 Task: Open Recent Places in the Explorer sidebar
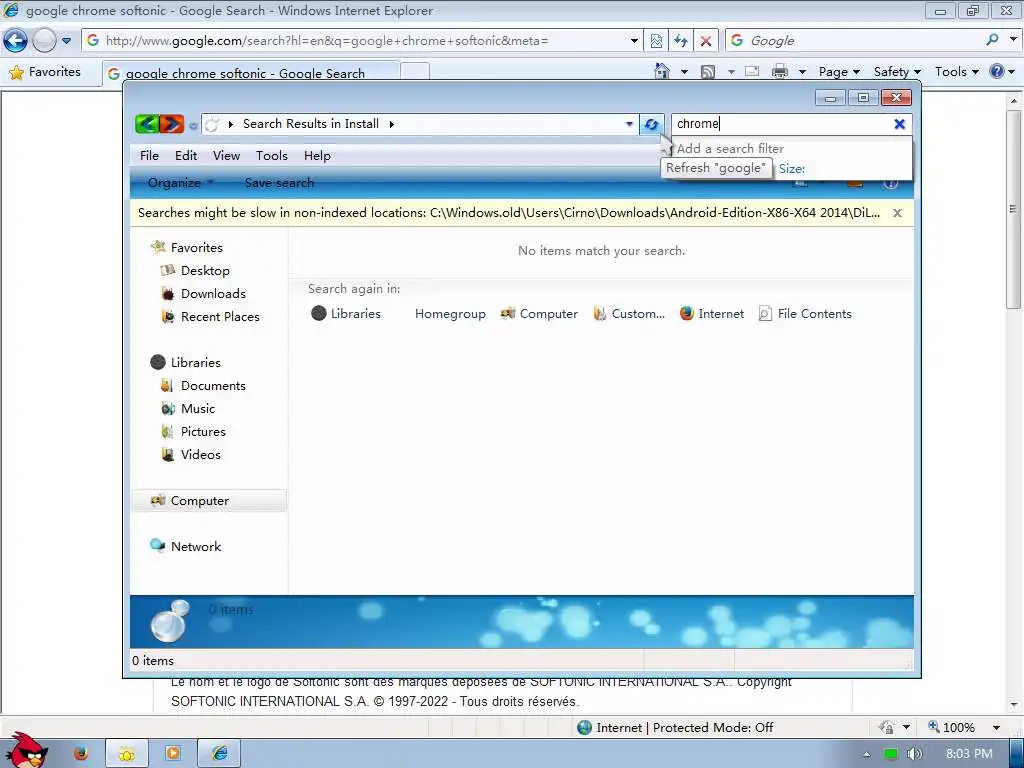click(x=210, y=317)
